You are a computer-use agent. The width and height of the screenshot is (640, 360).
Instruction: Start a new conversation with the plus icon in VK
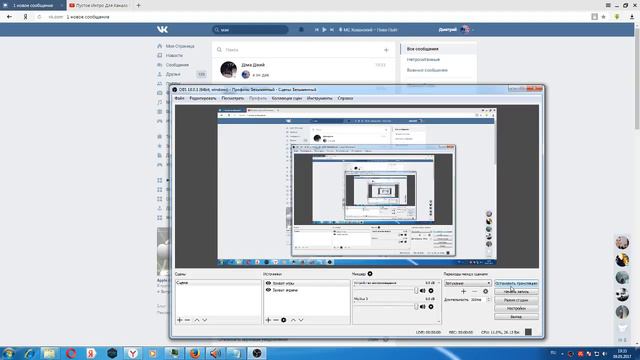[386, 50]
